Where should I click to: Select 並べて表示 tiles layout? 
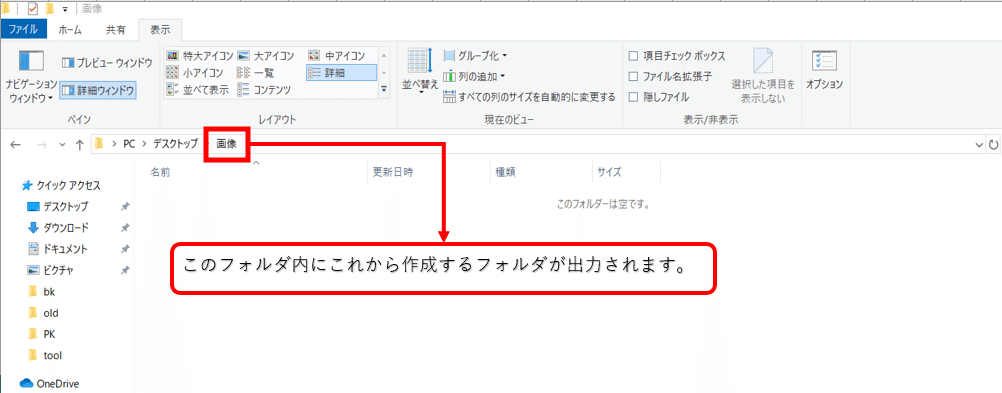[x=197, y=89]
